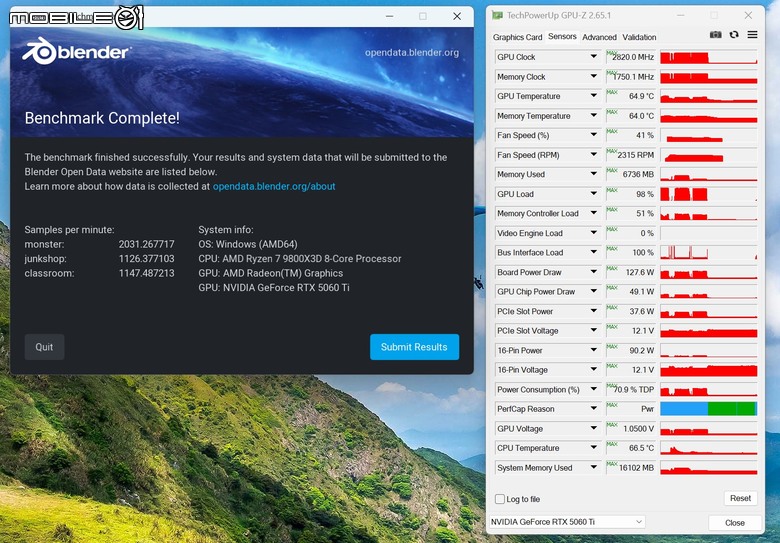Open the Bus Interface Load dropdown

click(593, 253)
